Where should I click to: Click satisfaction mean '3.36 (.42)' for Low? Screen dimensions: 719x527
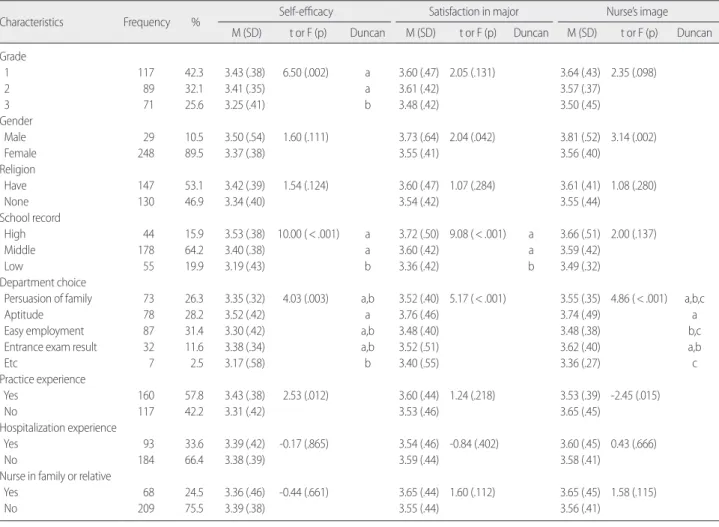click(x=419, y=266)
